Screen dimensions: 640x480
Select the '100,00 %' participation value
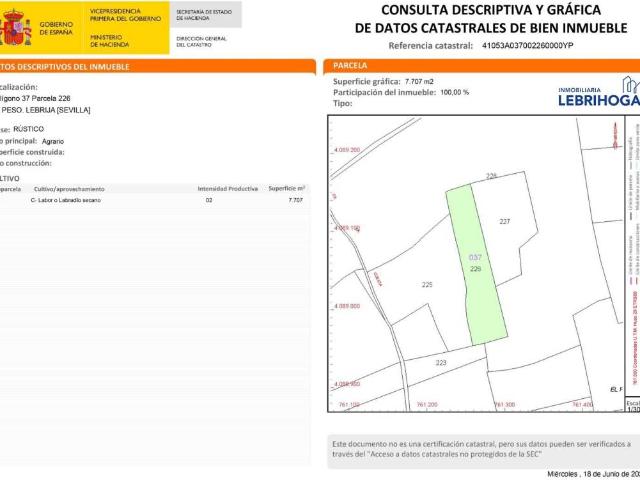click(455, 93)
